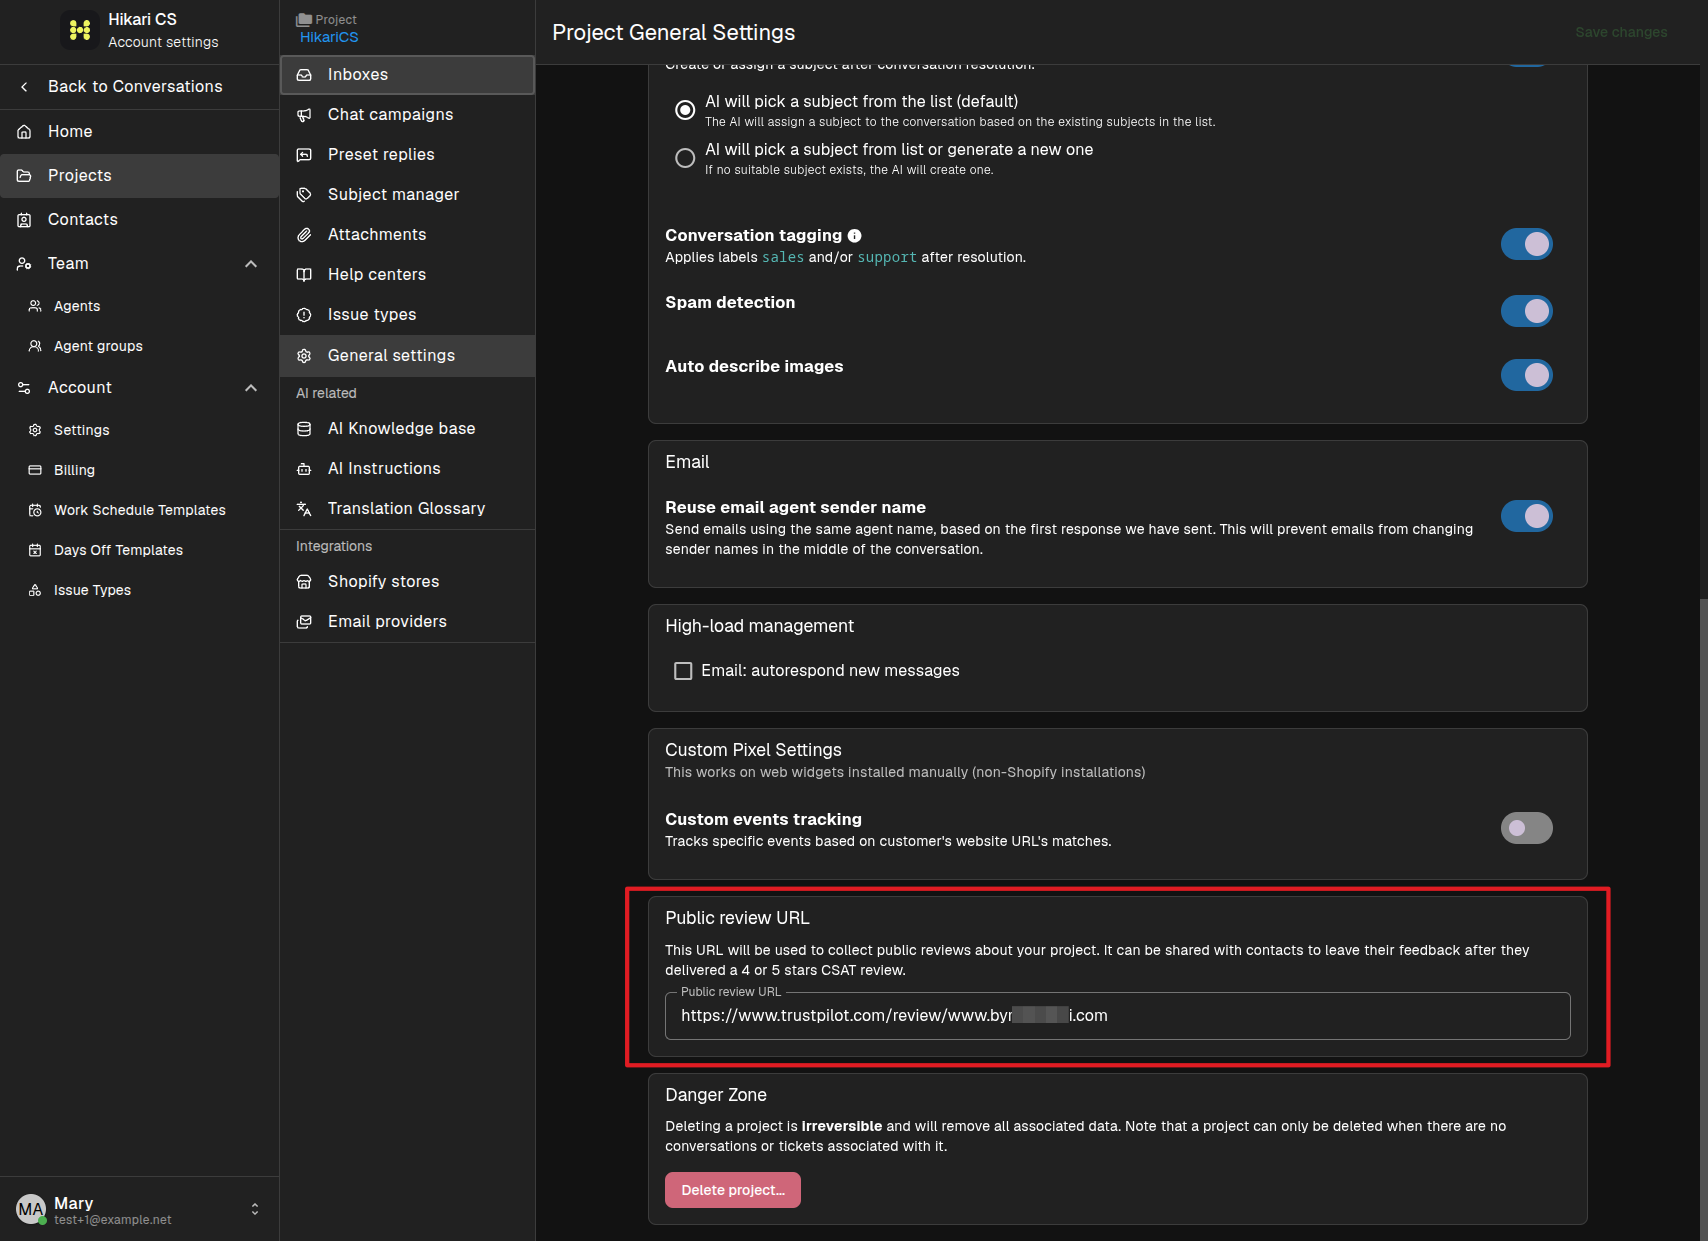
Task: Click the Email providers mail icon
Action: (x=304, y=622)
